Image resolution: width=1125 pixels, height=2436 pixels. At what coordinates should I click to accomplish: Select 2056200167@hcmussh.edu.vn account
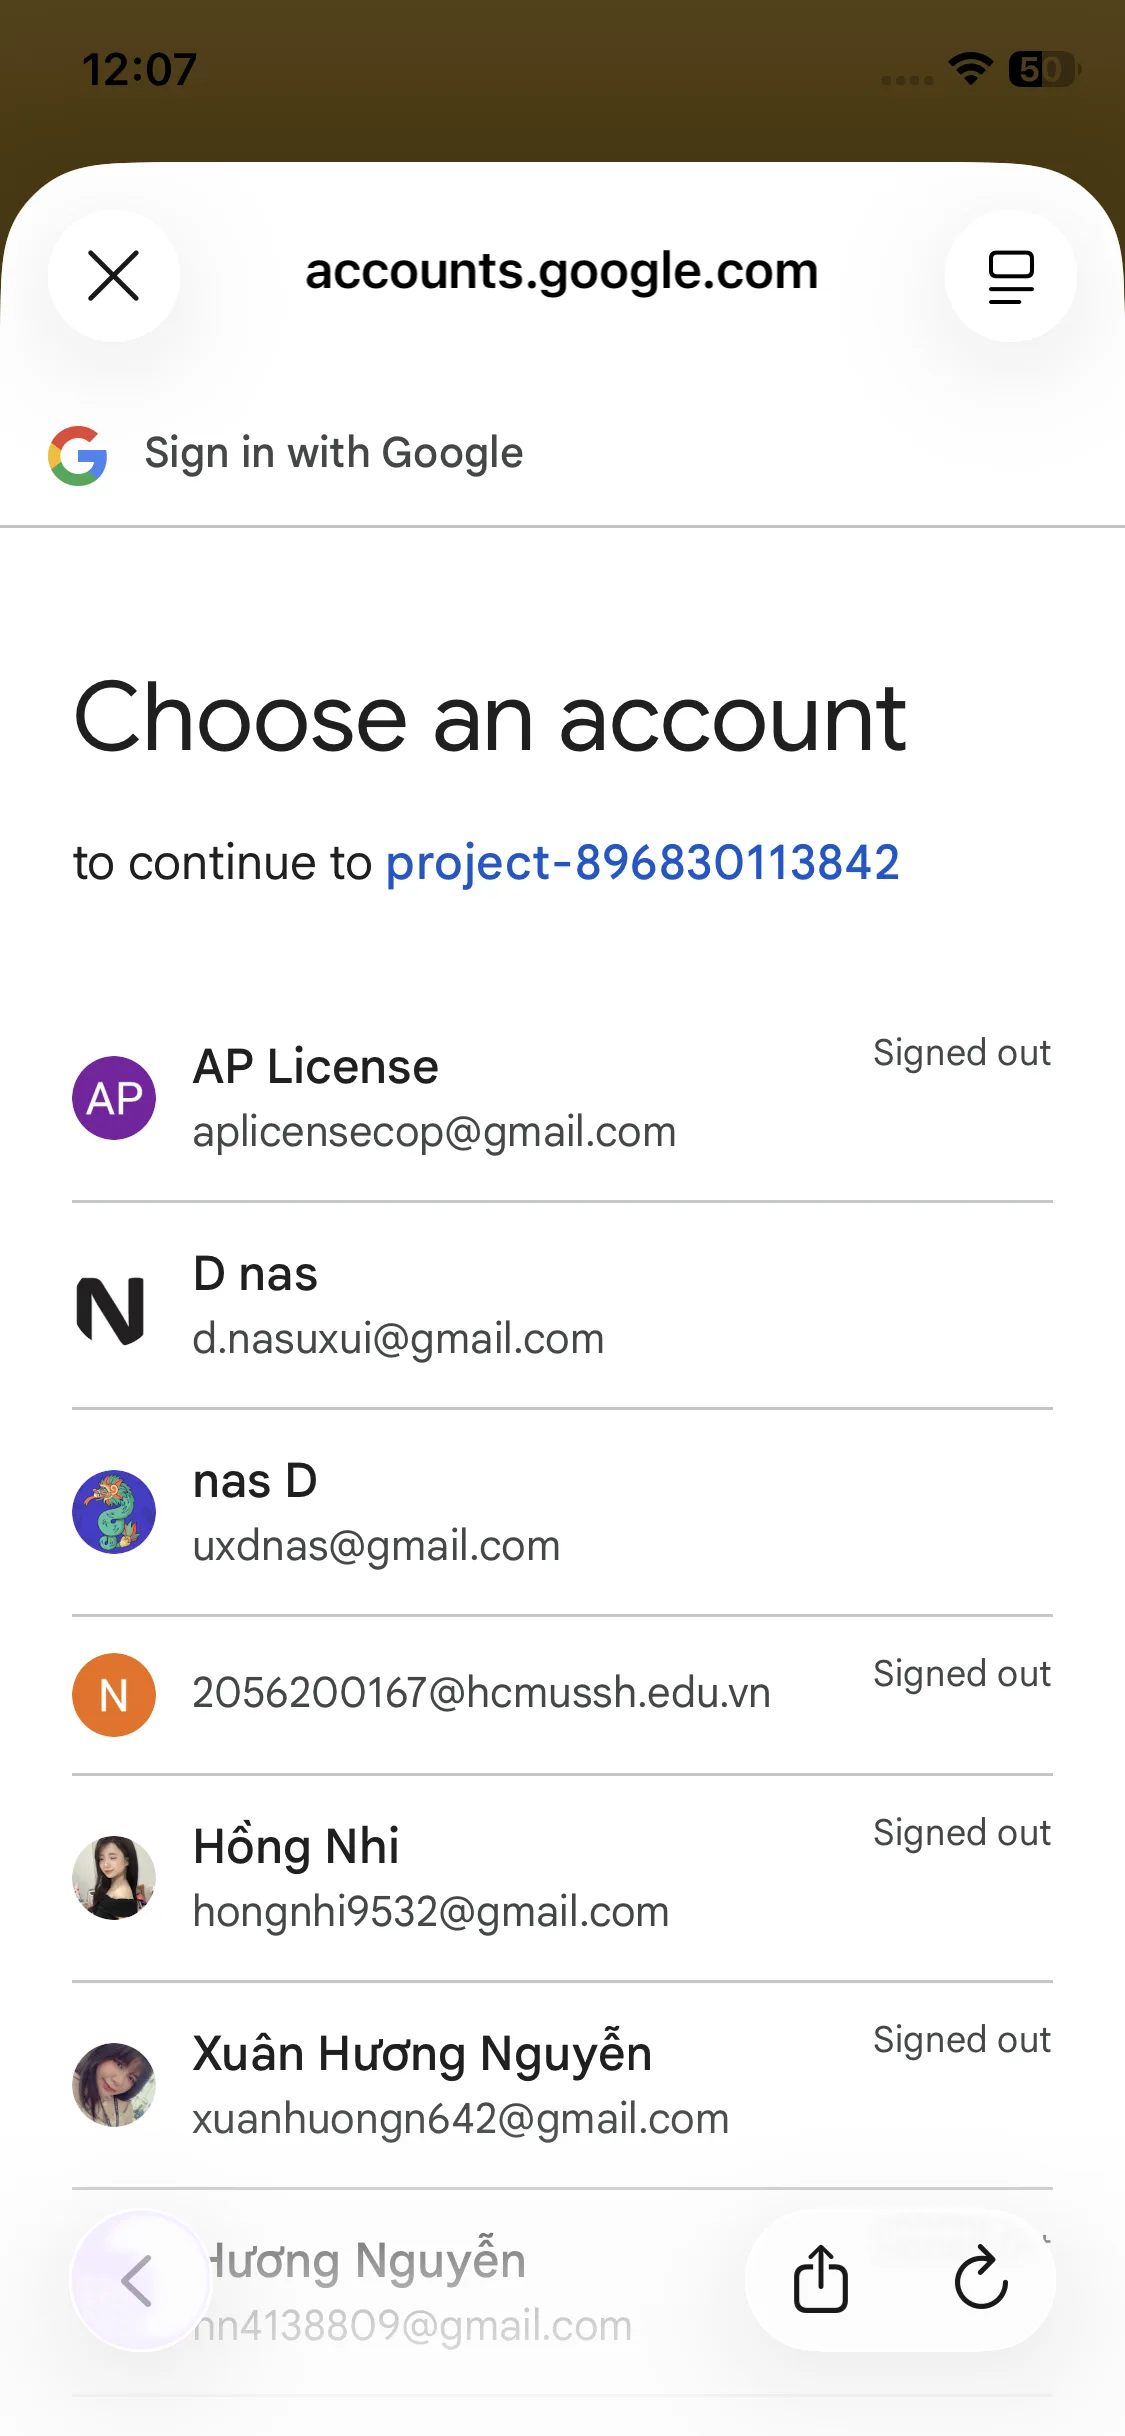click(x=481, y=1693)
